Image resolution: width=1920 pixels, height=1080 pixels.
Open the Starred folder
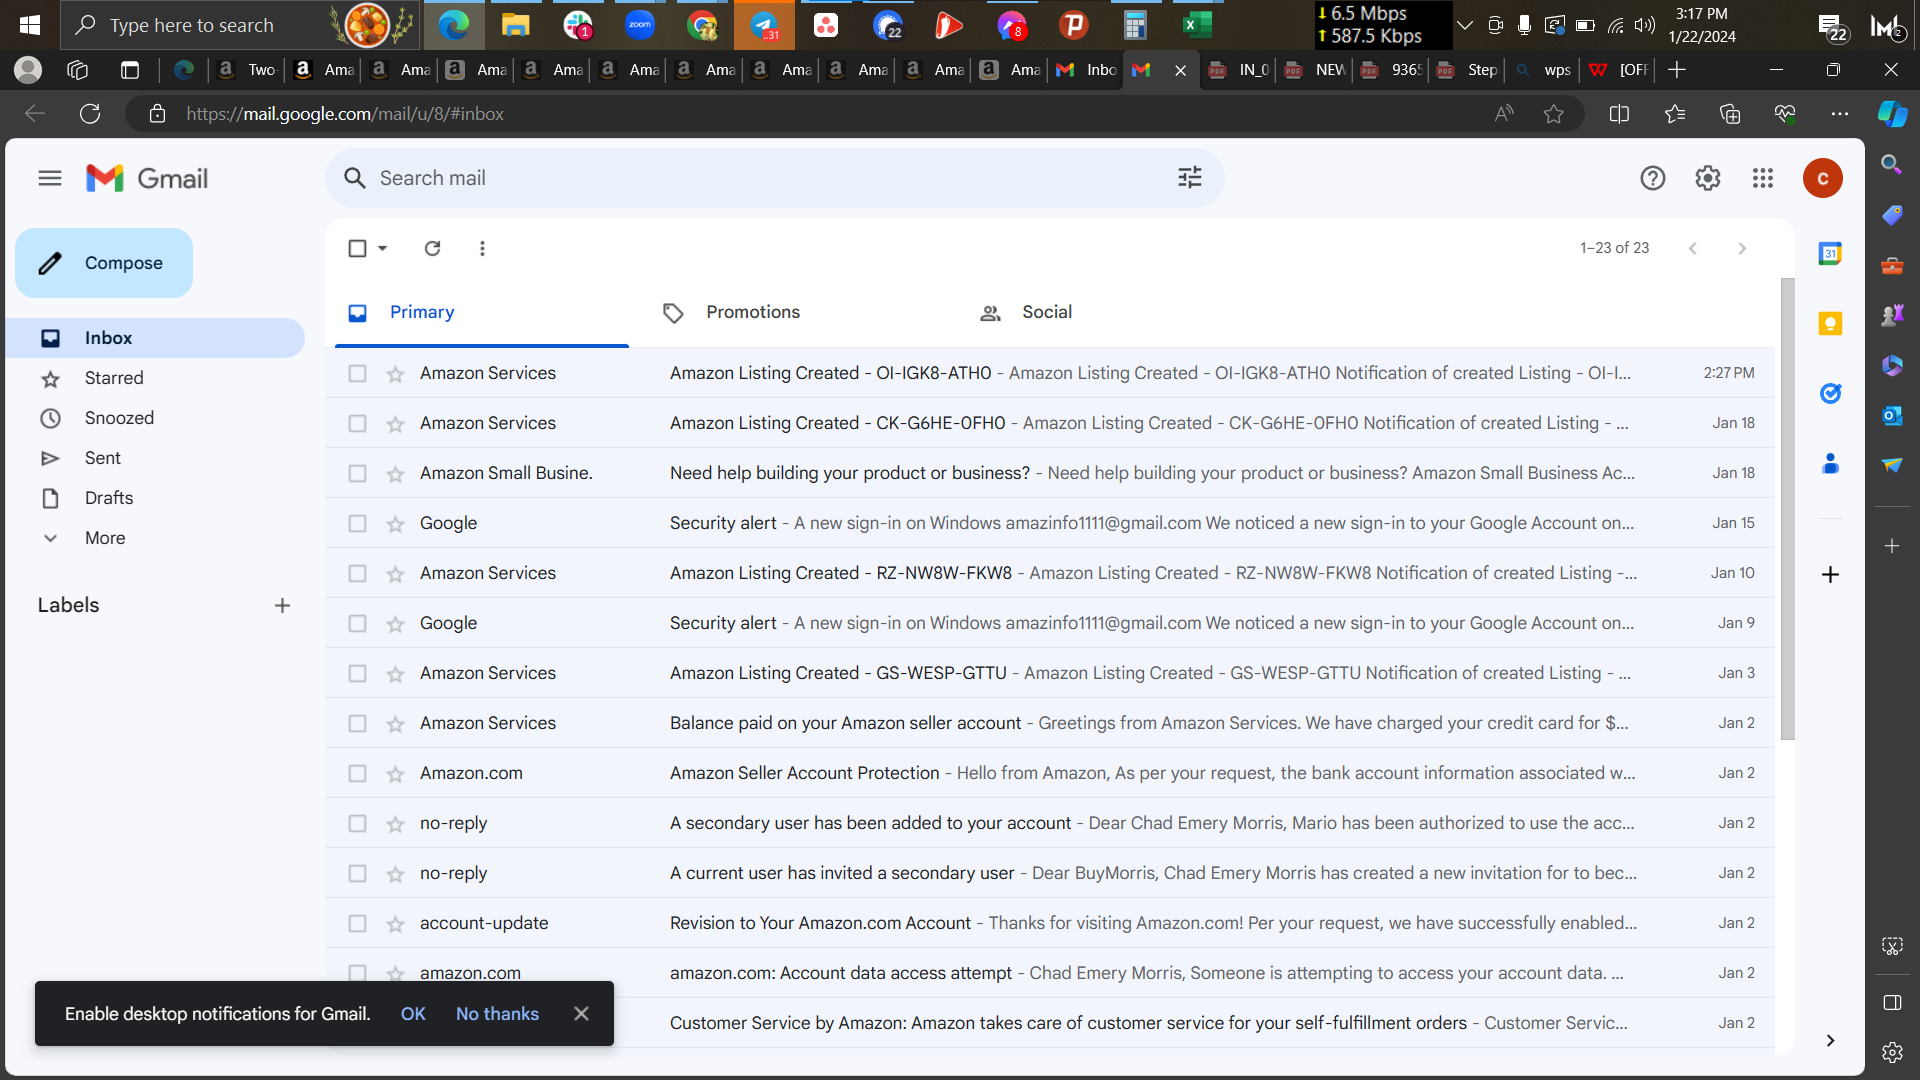(x=155, y=378)
